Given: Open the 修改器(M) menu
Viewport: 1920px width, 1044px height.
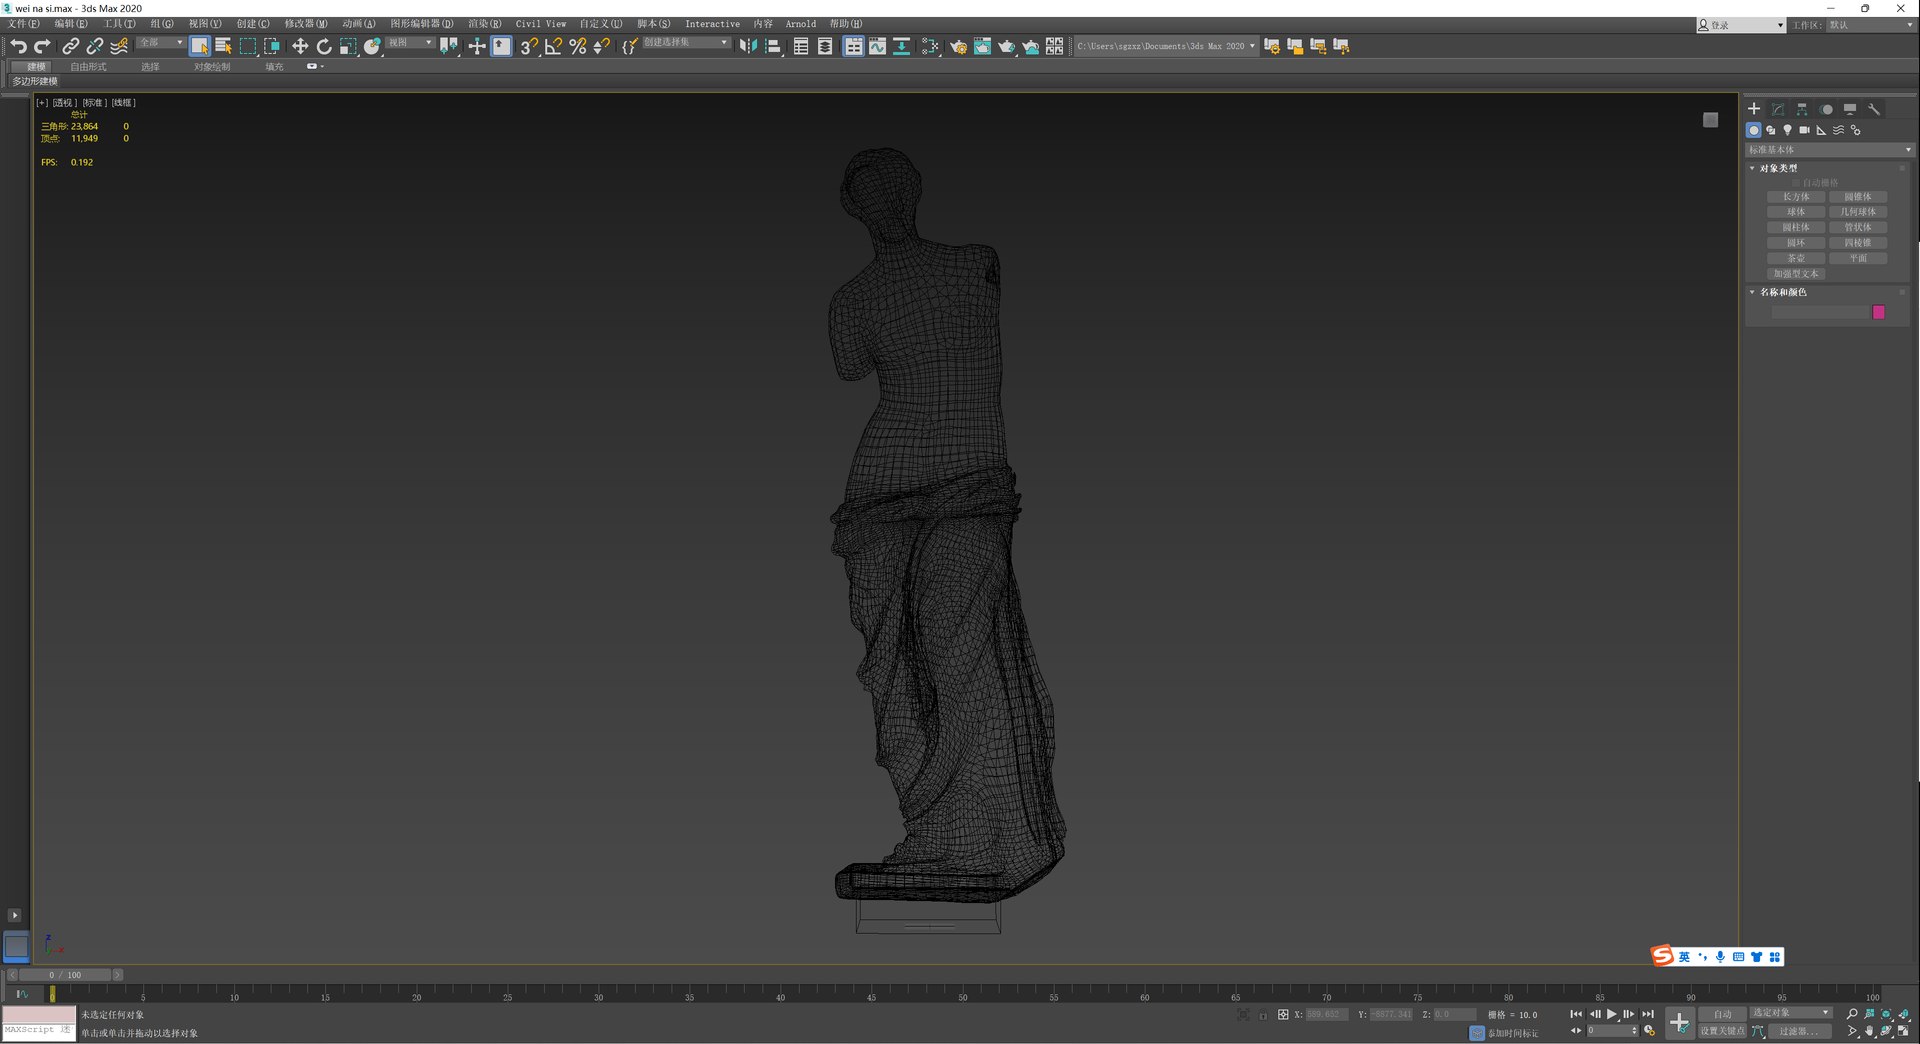Looking at the screenshot, I should 306,24.
